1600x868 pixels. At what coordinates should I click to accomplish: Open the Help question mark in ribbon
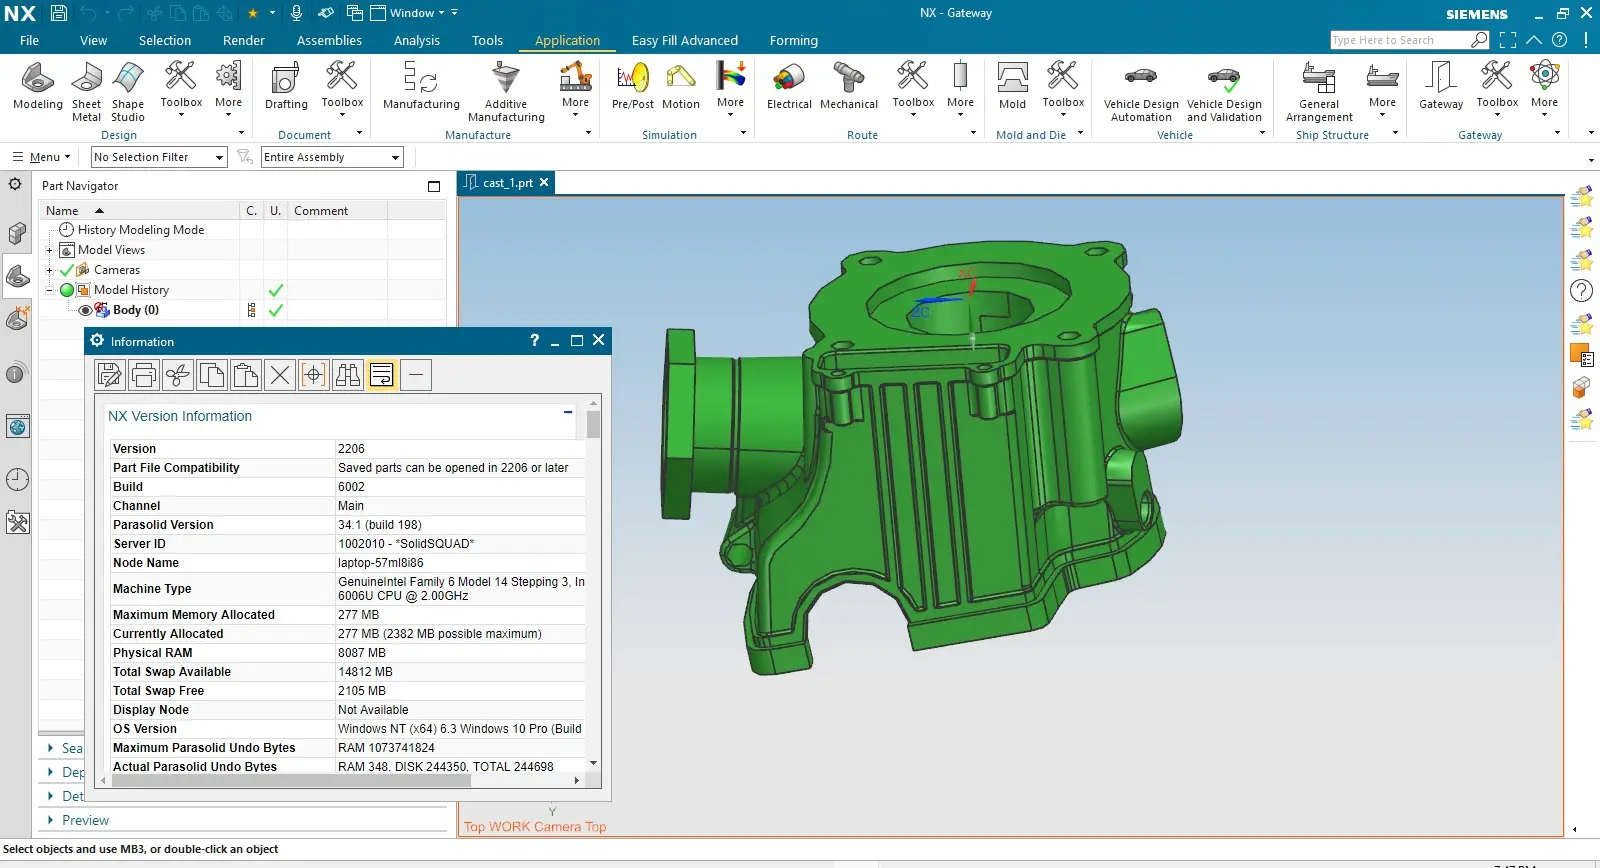pos(1559,40)
